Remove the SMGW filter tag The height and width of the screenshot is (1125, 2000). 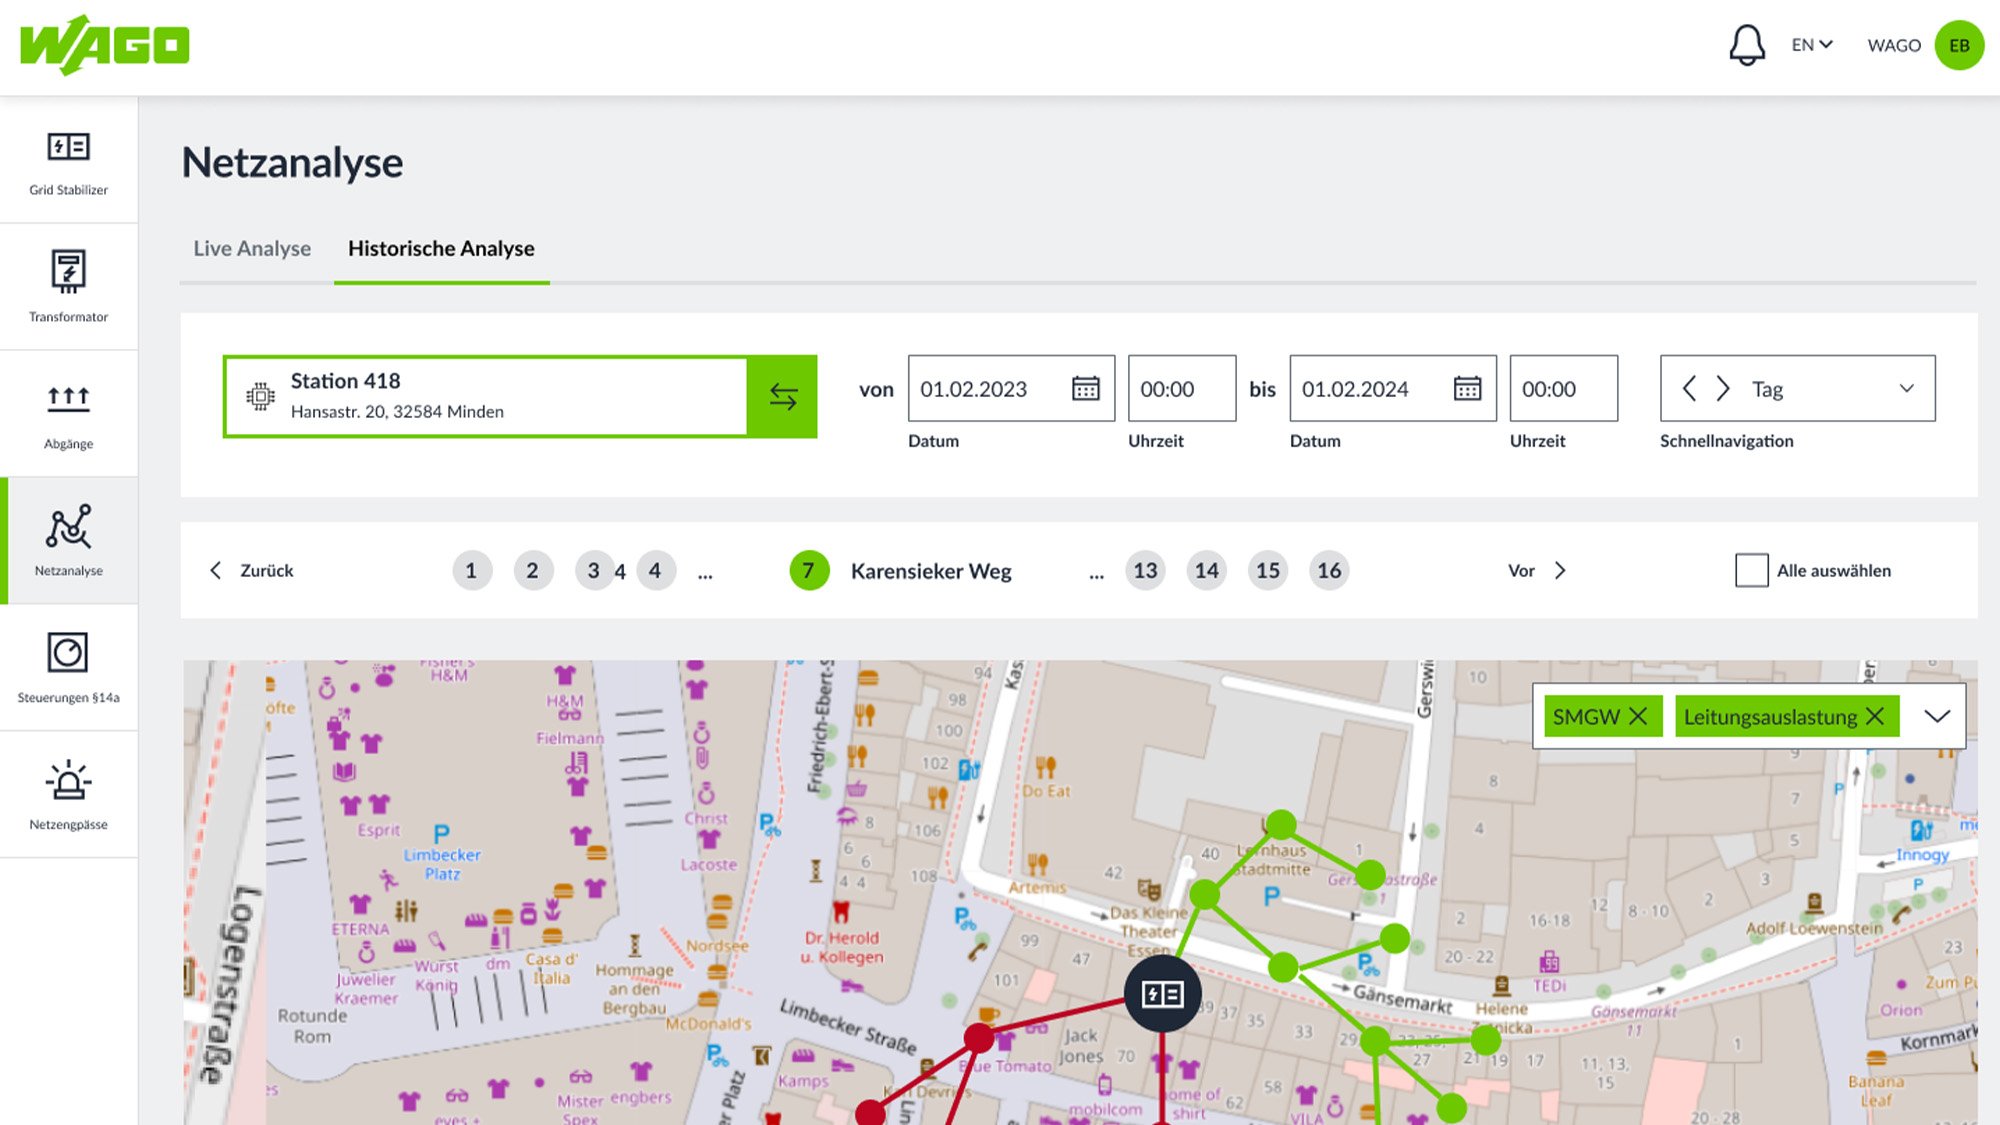pyautogui.click(x=1638, y=716)
